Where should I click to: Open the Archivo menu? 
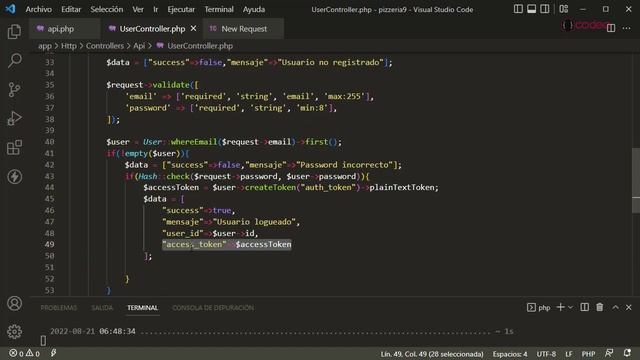click(39, 9)
